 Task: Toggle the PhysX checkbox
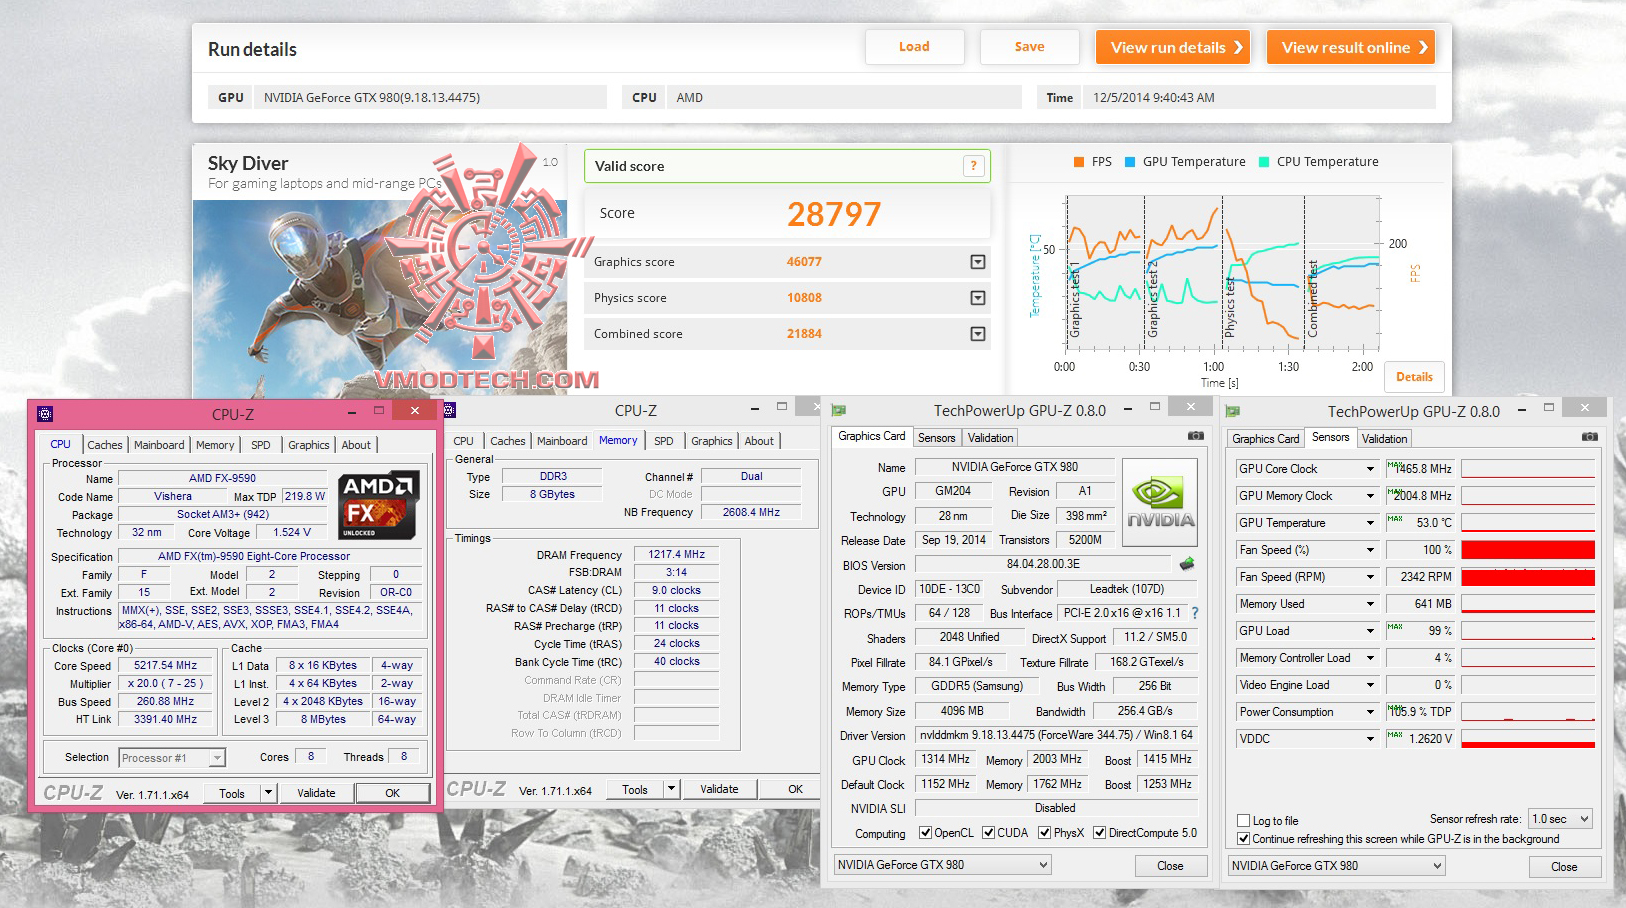click(1044, 833)
